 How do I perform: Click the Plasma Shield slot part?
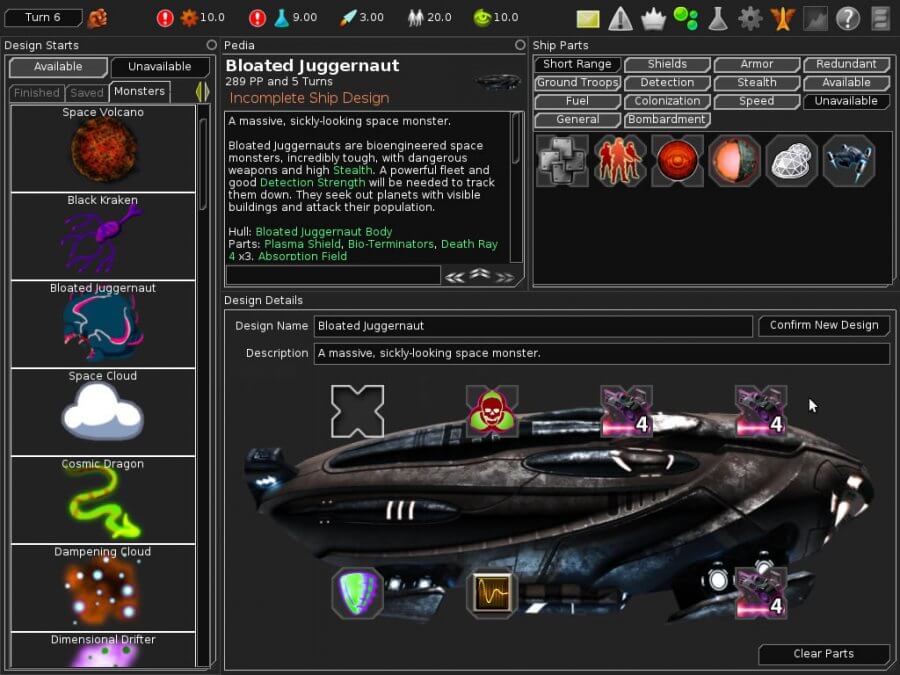pyautogui.click(x=357, y=592)
